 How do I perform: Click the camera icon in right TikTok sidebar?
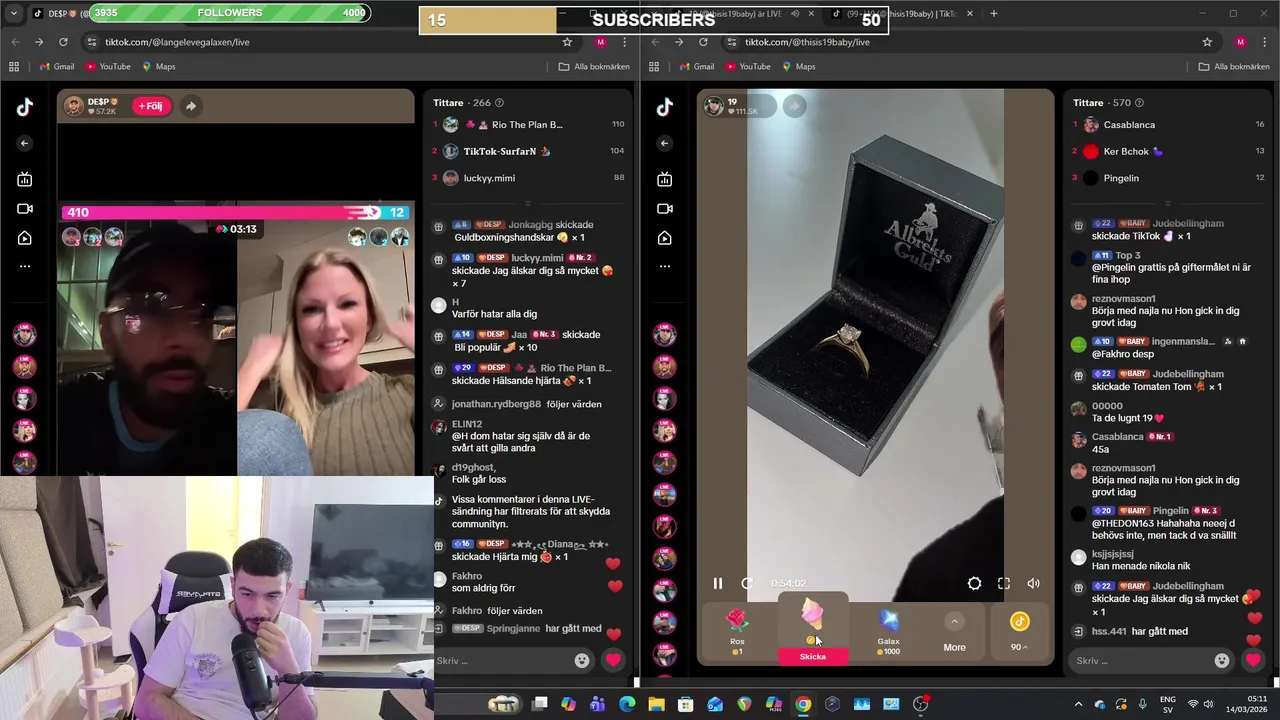point(665,208)
